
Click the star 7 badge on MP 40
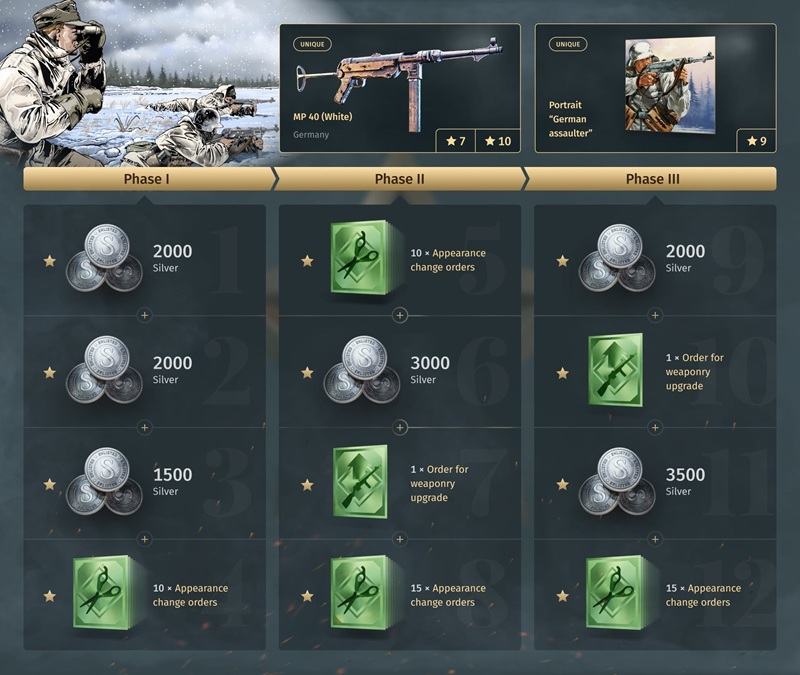click(x=456, y=141)
